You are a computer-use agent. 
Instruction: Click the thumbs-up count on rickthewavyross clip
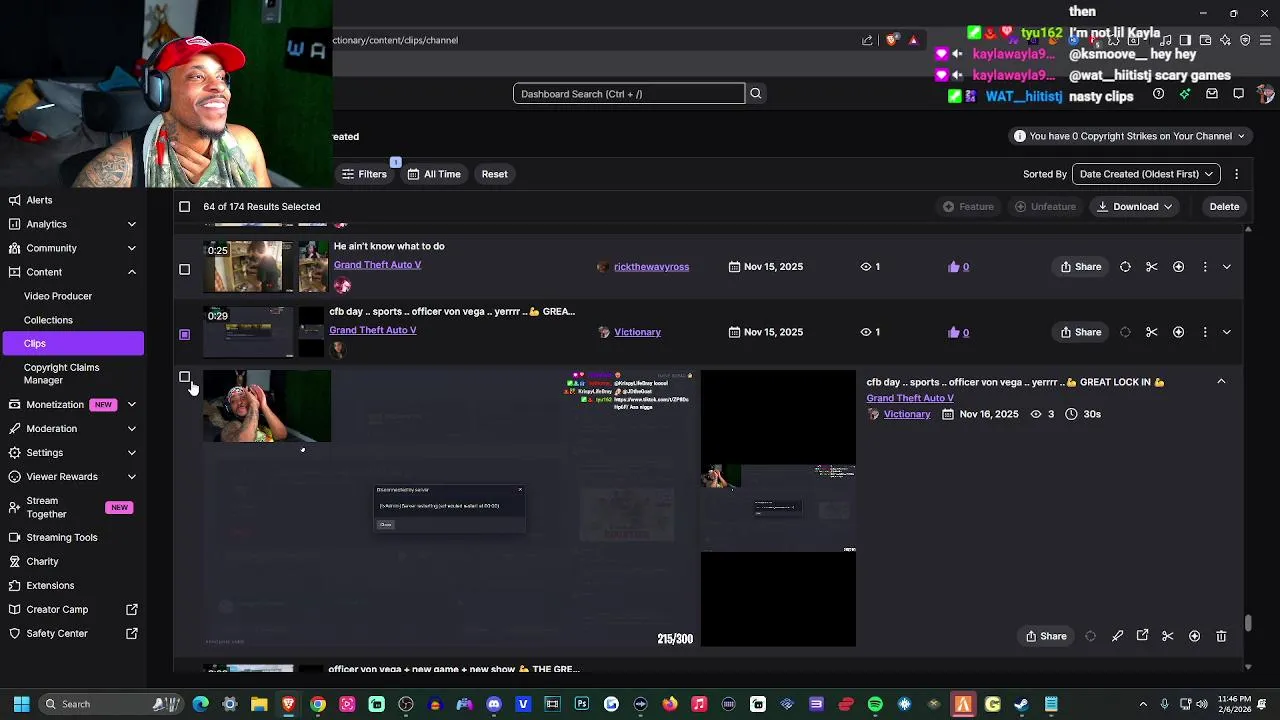click(959, 267)
